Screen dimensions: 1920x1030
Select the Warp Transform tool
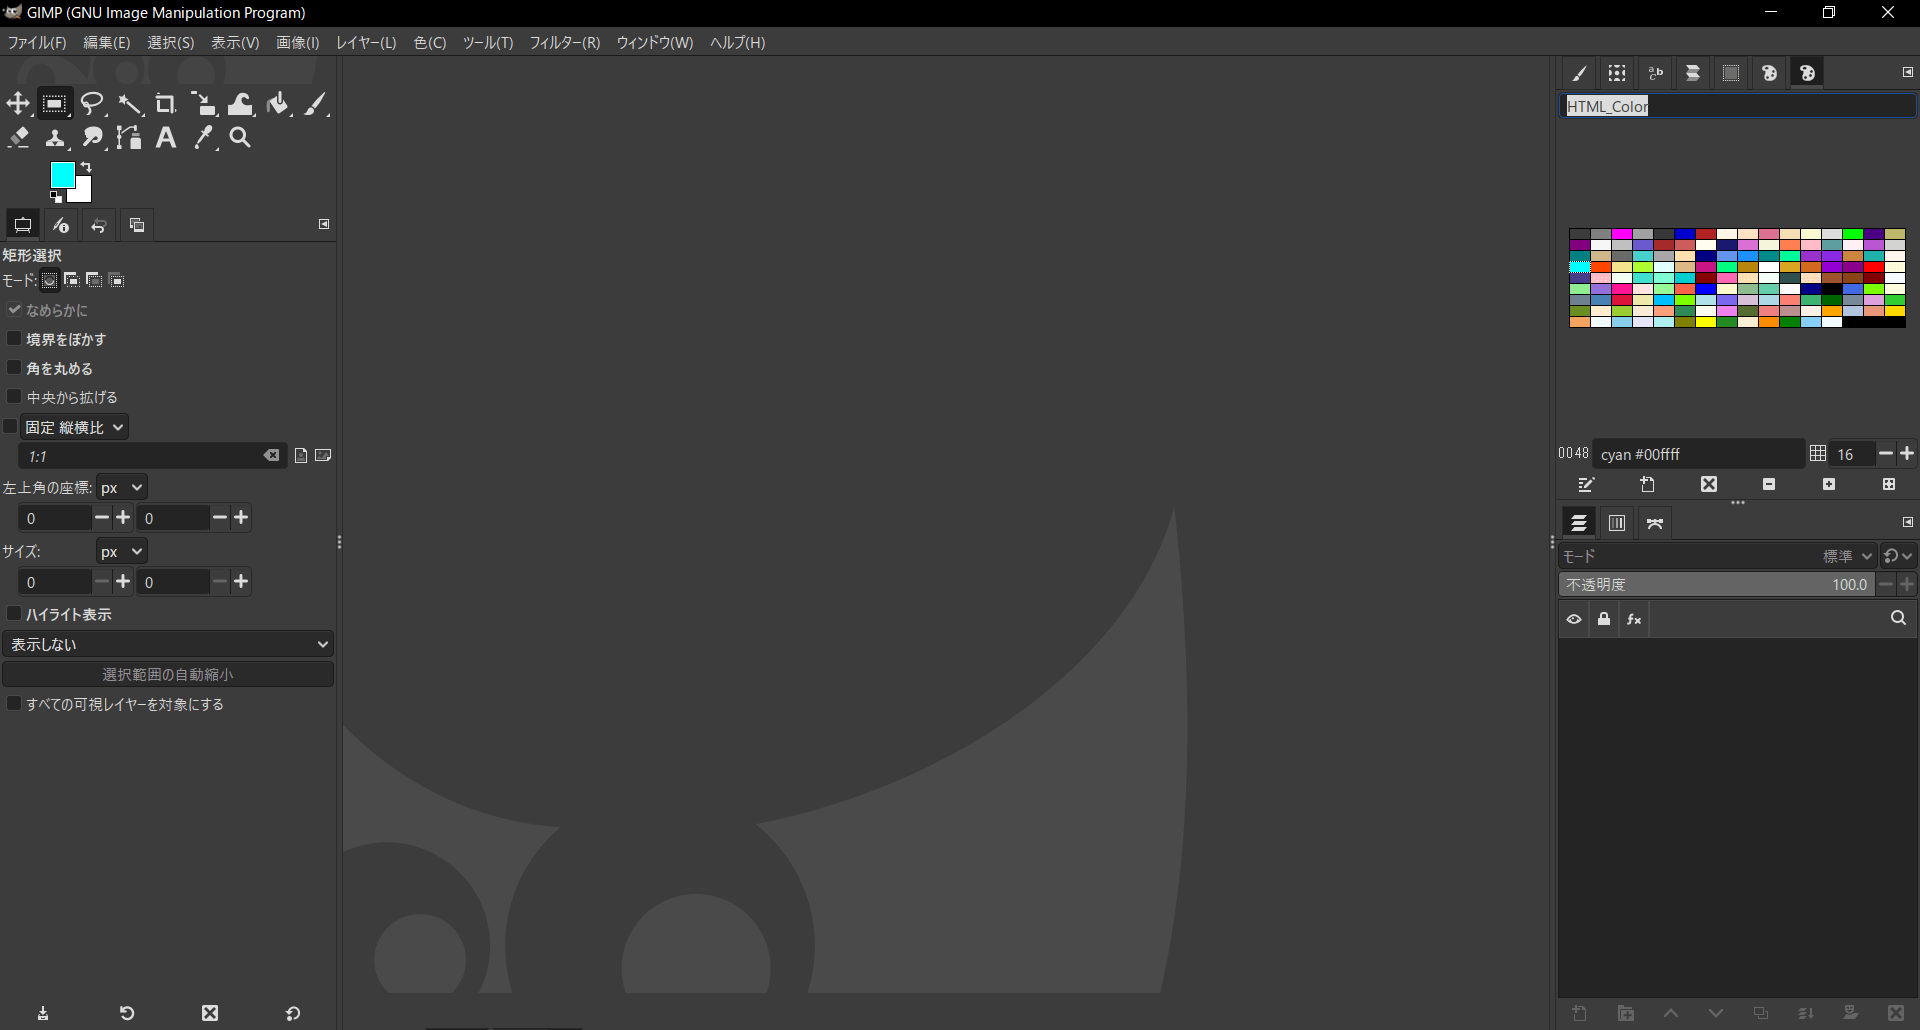coord(241,103)
